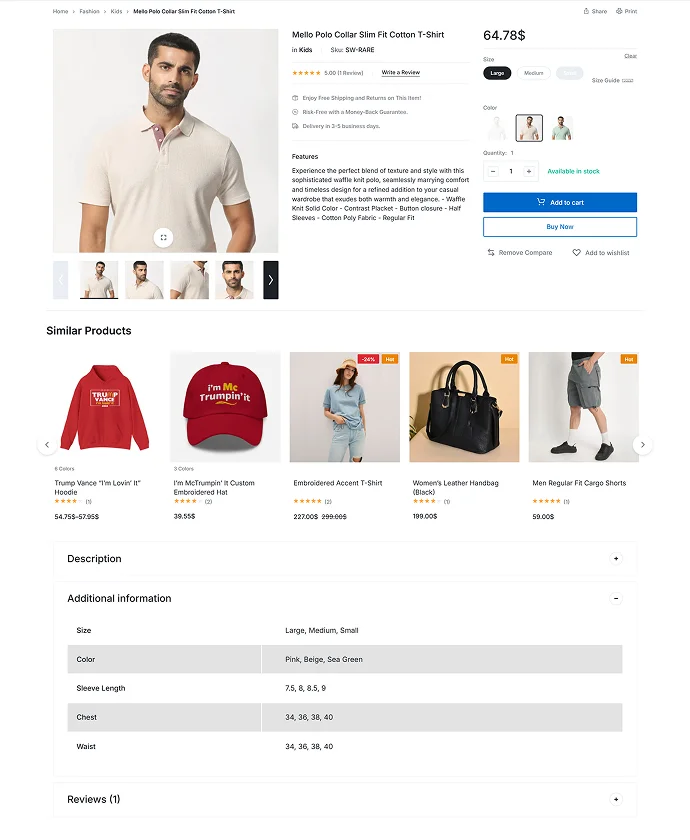Click the Add to wishlist heart icon
The image size is (690, 840).
pos(576,252)
